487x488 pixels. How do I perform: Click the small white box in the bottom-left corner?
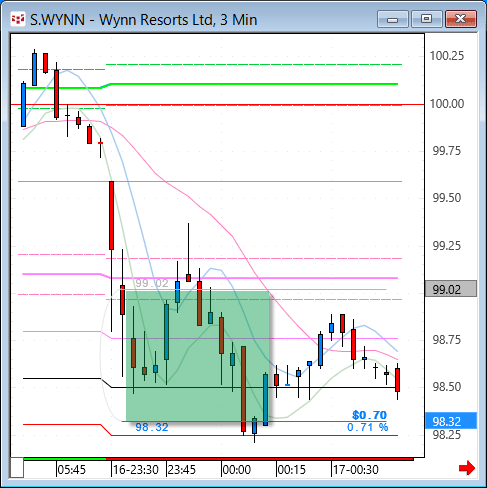[17, 468]
